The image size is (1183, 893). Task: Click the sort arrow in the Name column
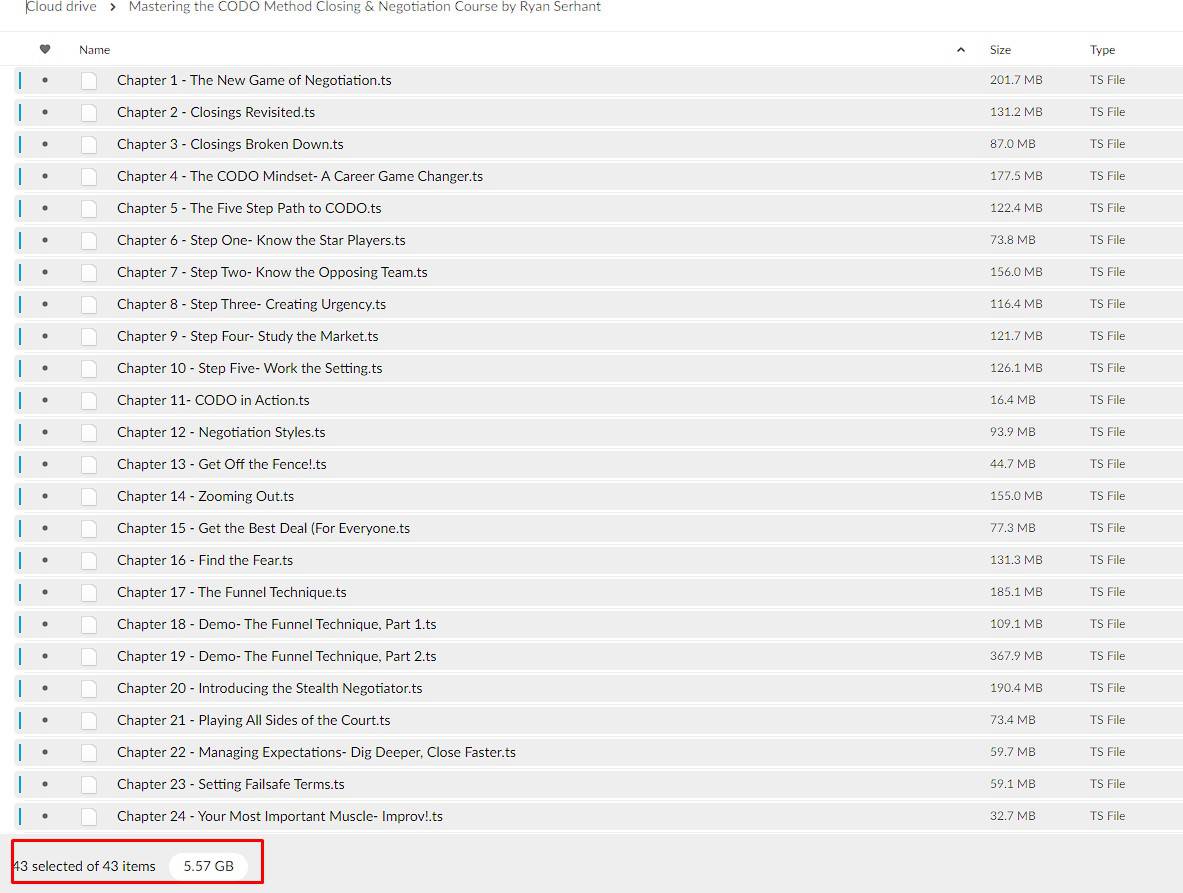click(x=961, y=50)
